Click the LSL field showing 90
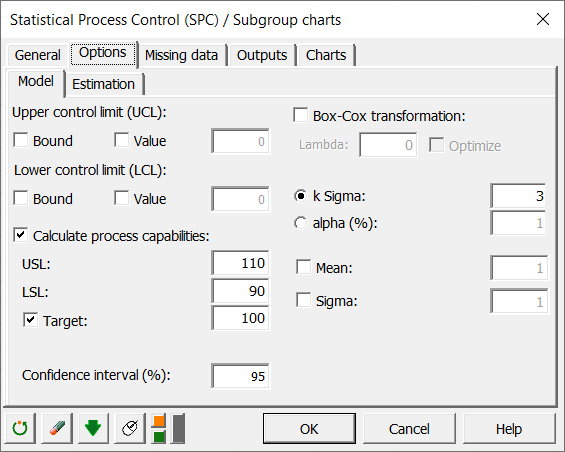This screenshot has height=452, width=565. 240,291
